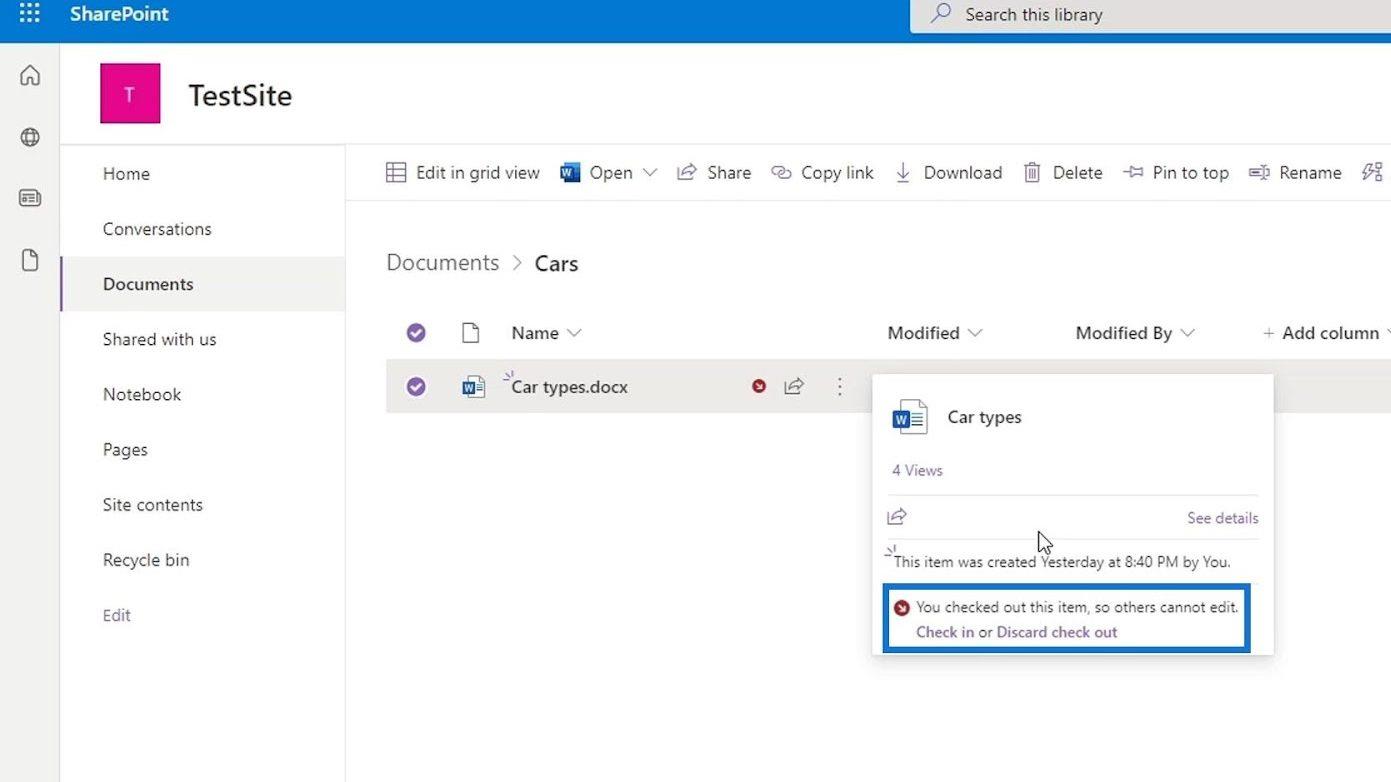Focus the Search this library box

coord(1150,15)
